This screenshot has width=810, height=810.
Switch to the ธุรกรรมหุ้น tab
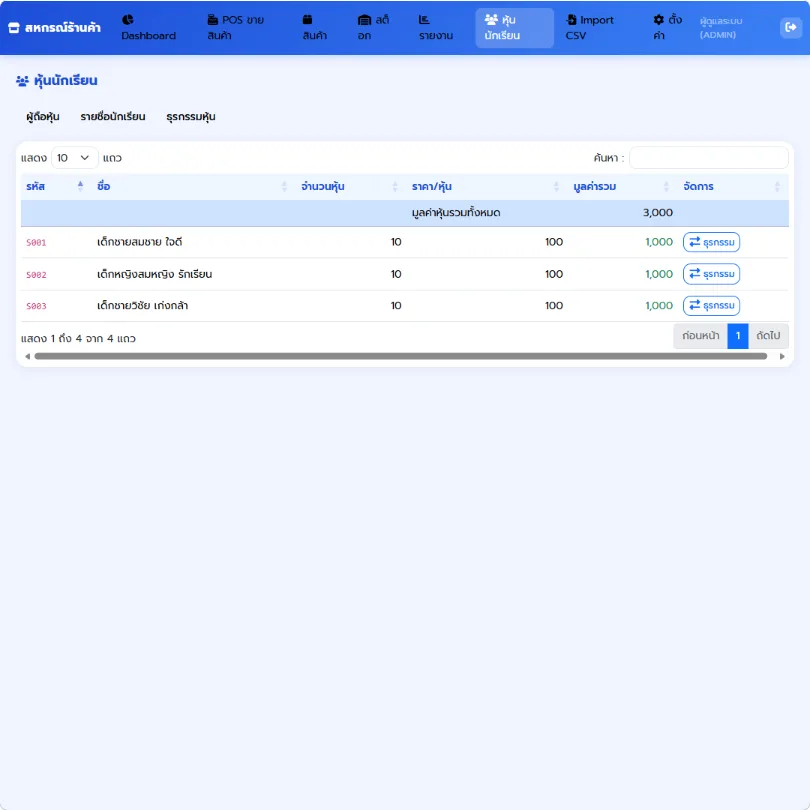click(x=191, y=117)
